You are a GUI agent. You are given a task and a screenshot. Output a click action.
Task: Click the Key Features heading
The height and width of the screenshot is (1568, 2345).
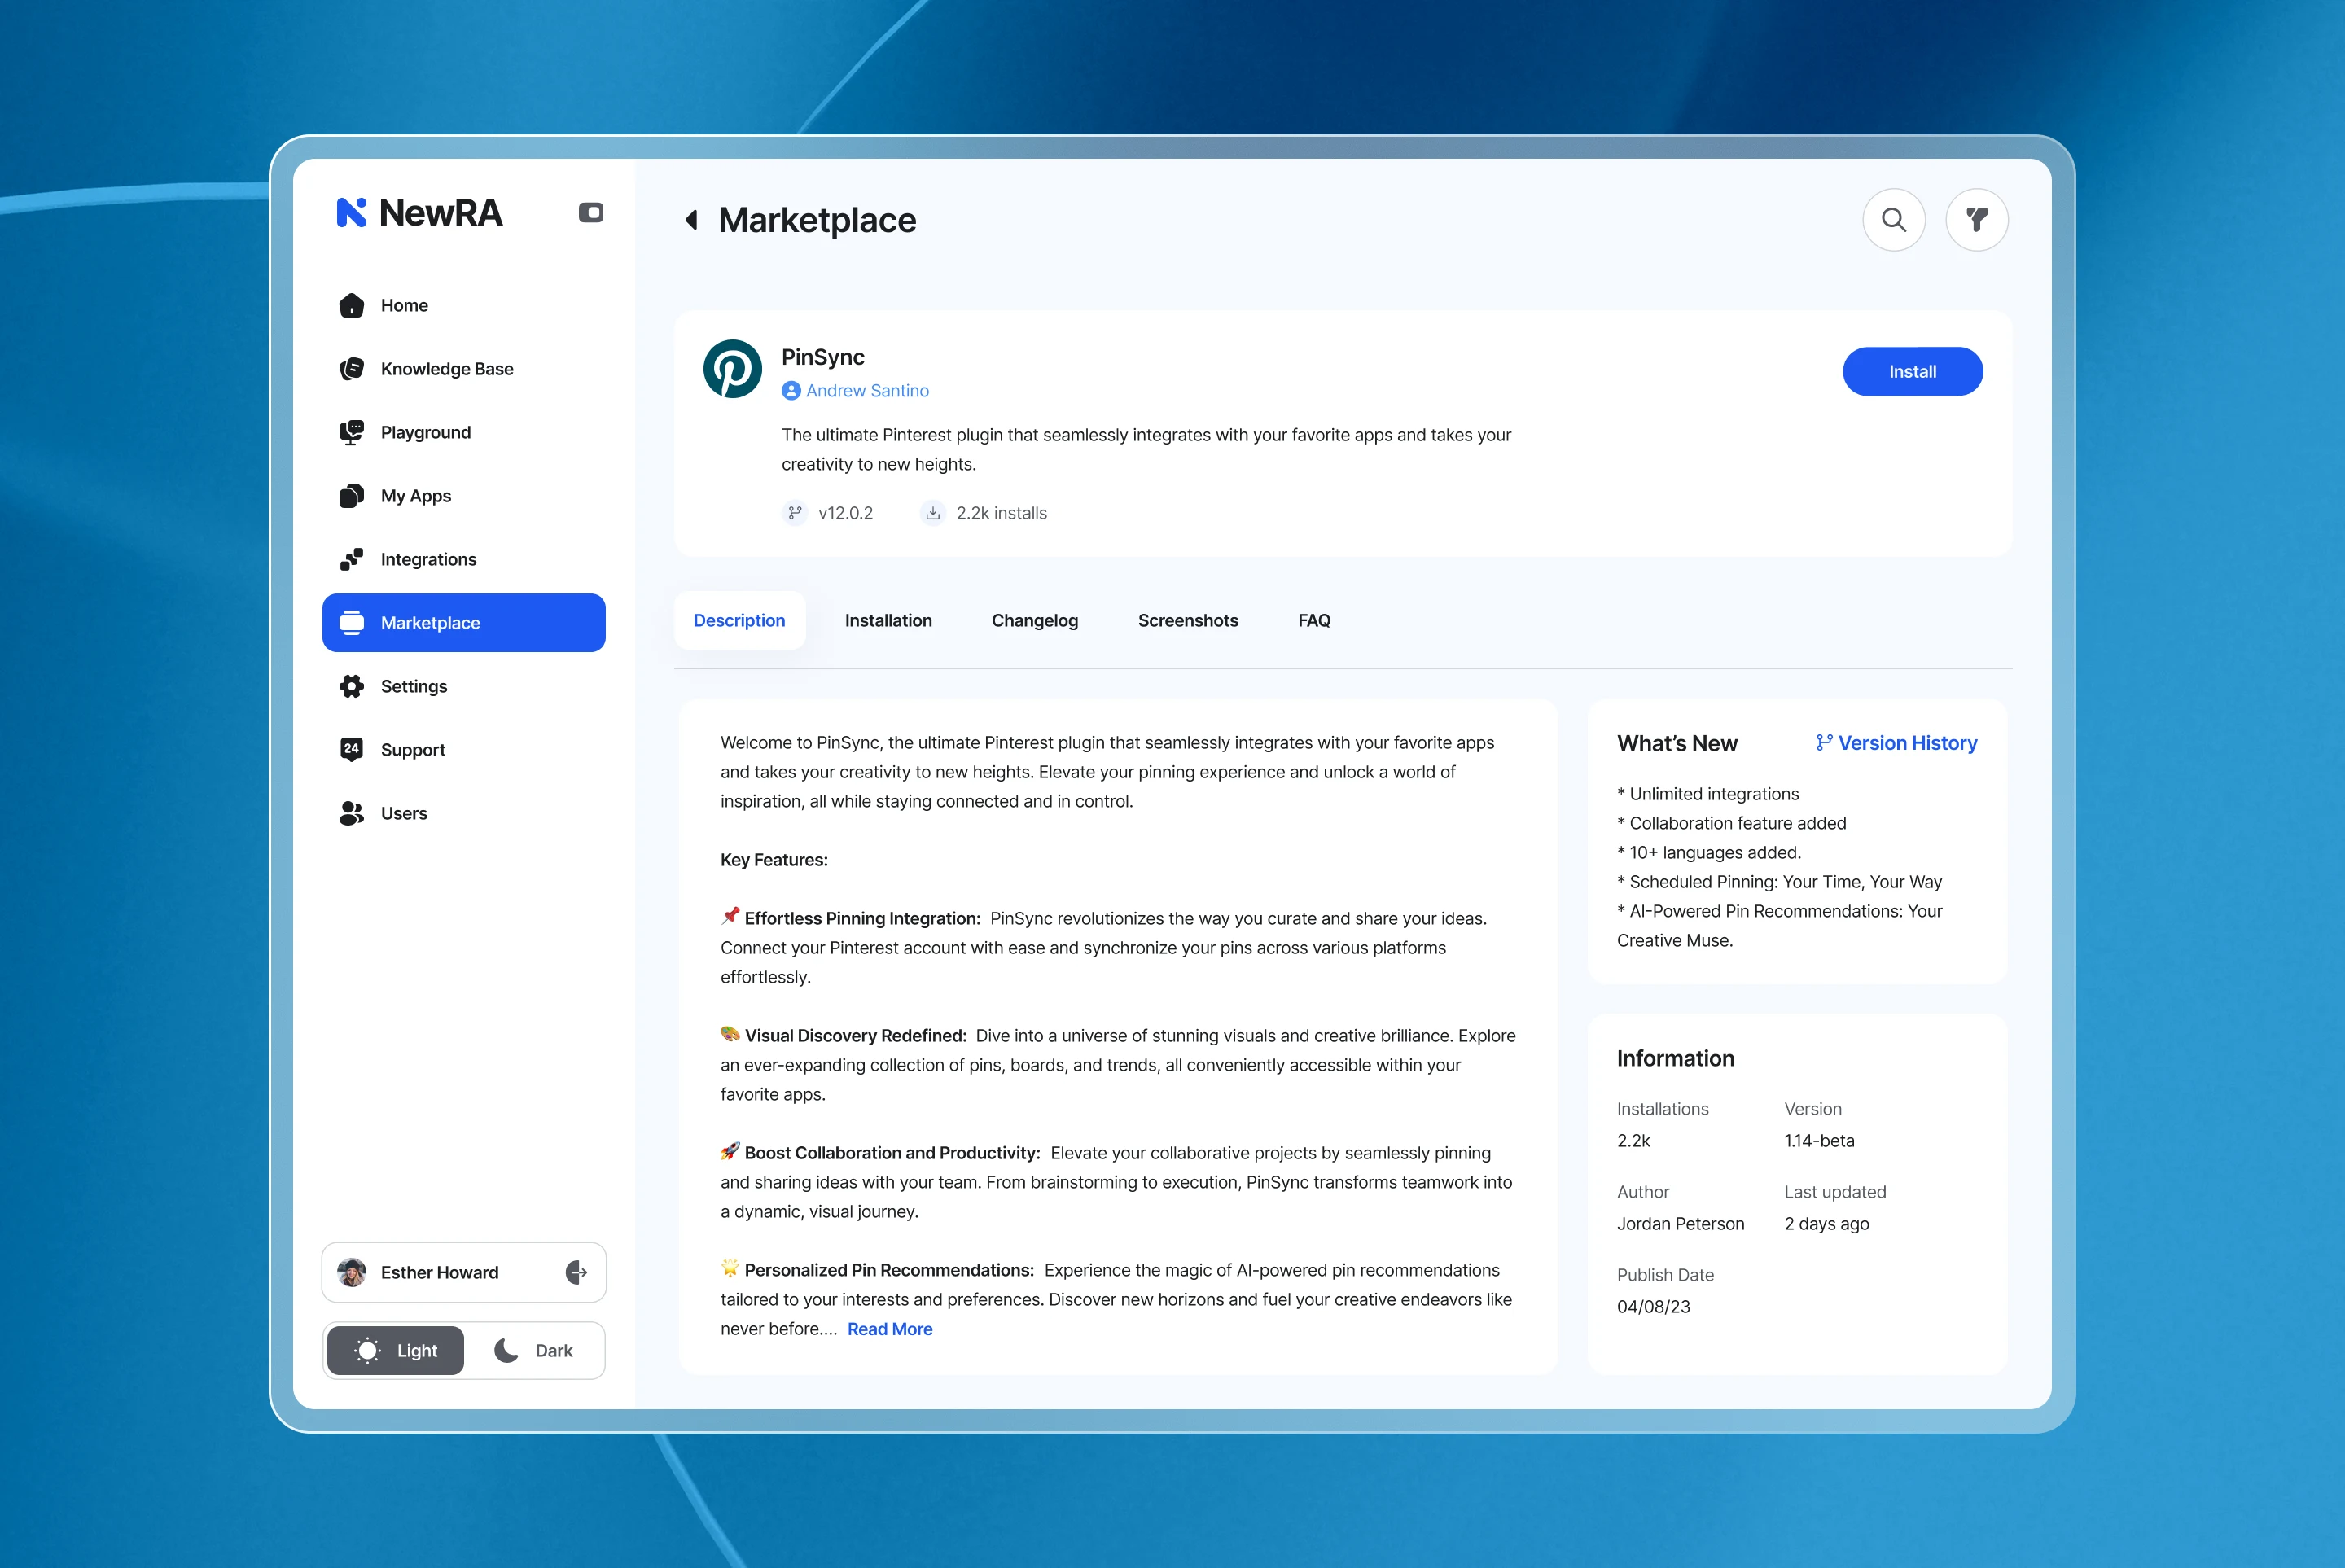click(774, 860)
